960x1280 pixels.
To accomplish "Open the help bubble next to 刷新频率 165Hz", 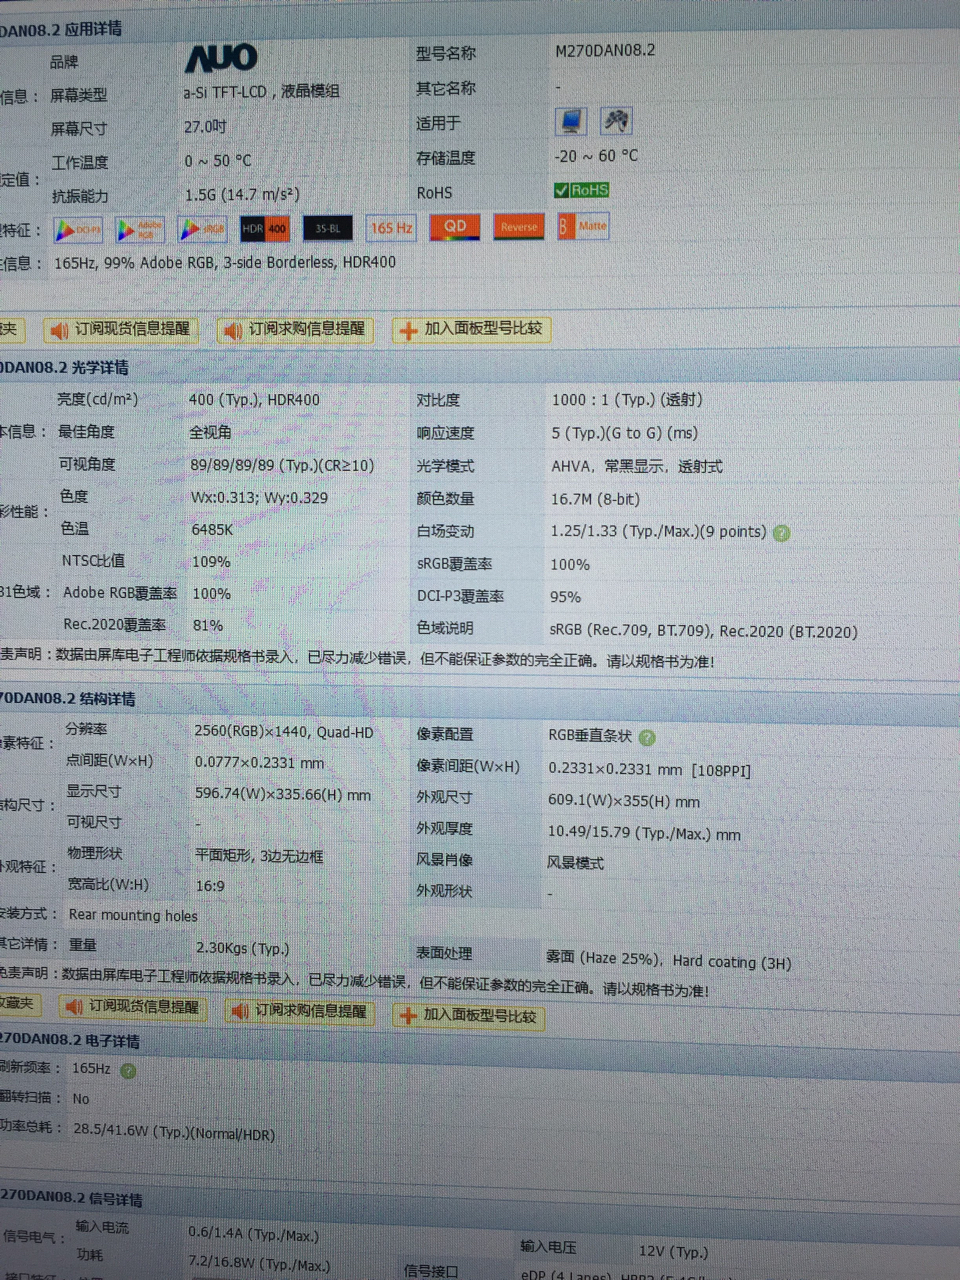I will (x=127, y=1070).
